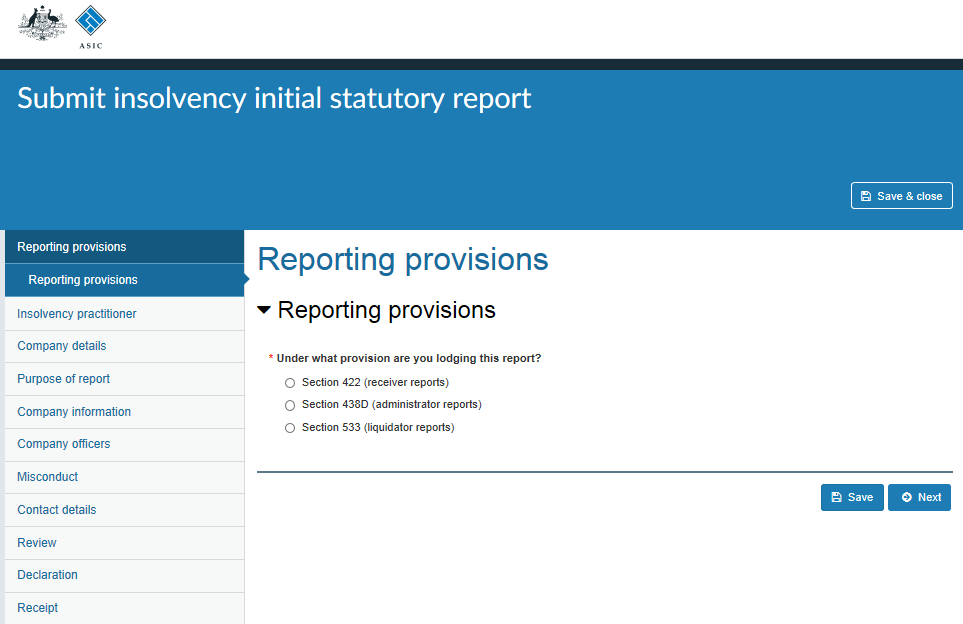Click the ASIC diamond logo
Viewport: 963px width, 624px height.
(x=90, y=21)
